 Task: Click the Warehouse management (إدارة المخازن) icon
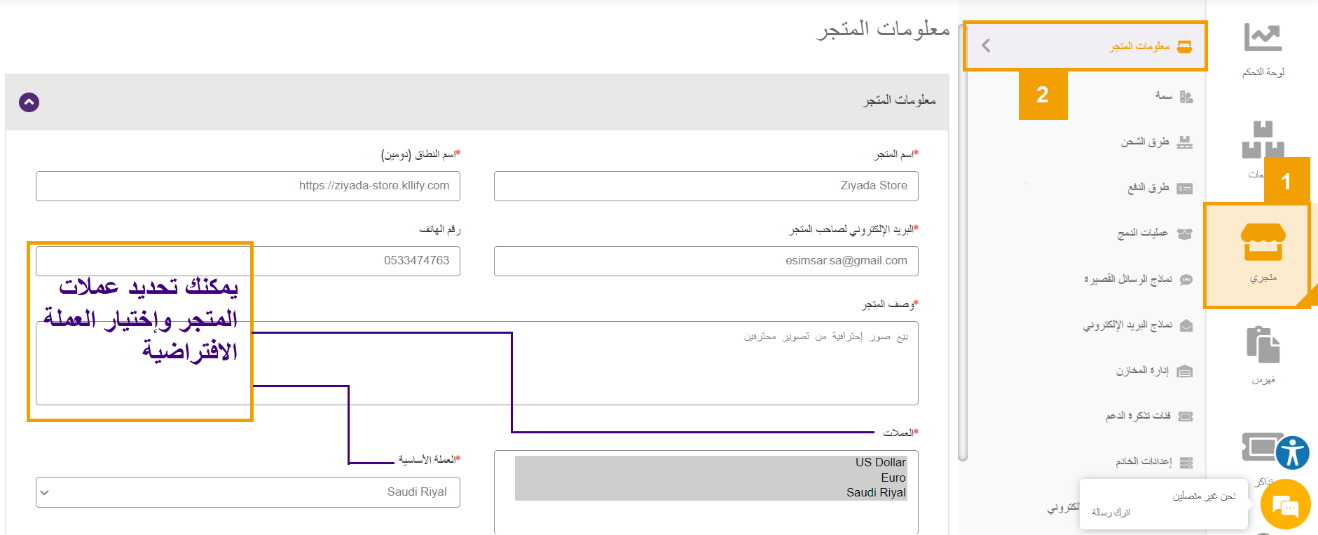tap(1185, 371)
